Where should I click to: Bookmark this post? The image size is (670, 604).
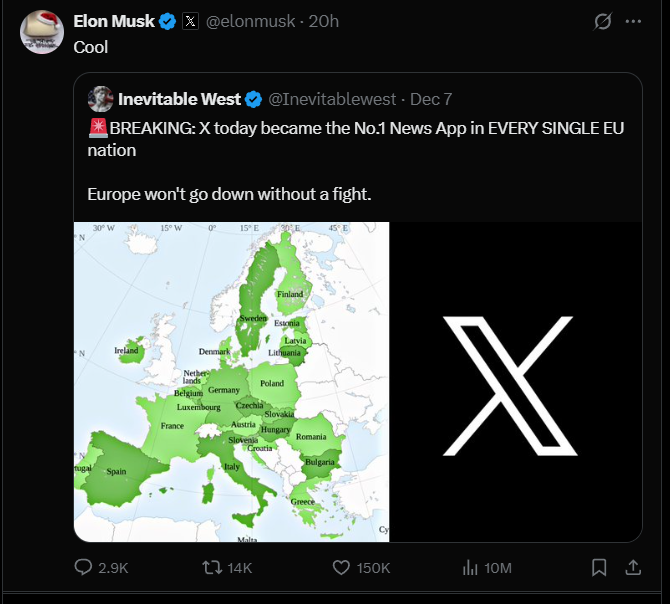599,567
